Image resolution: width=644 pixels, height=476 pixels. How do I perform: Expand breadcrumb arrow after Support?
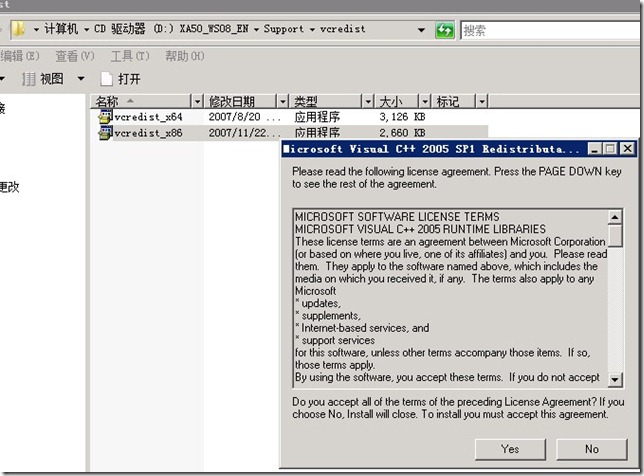tap(312, 30)
